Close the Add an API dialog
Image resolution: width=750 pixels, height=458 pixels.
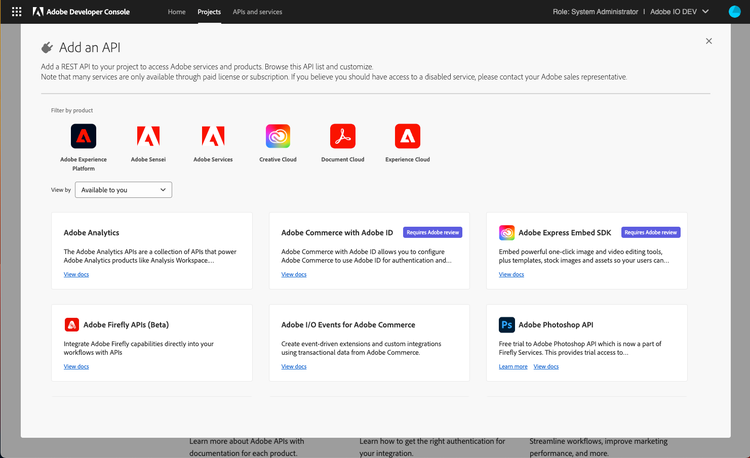709,41
